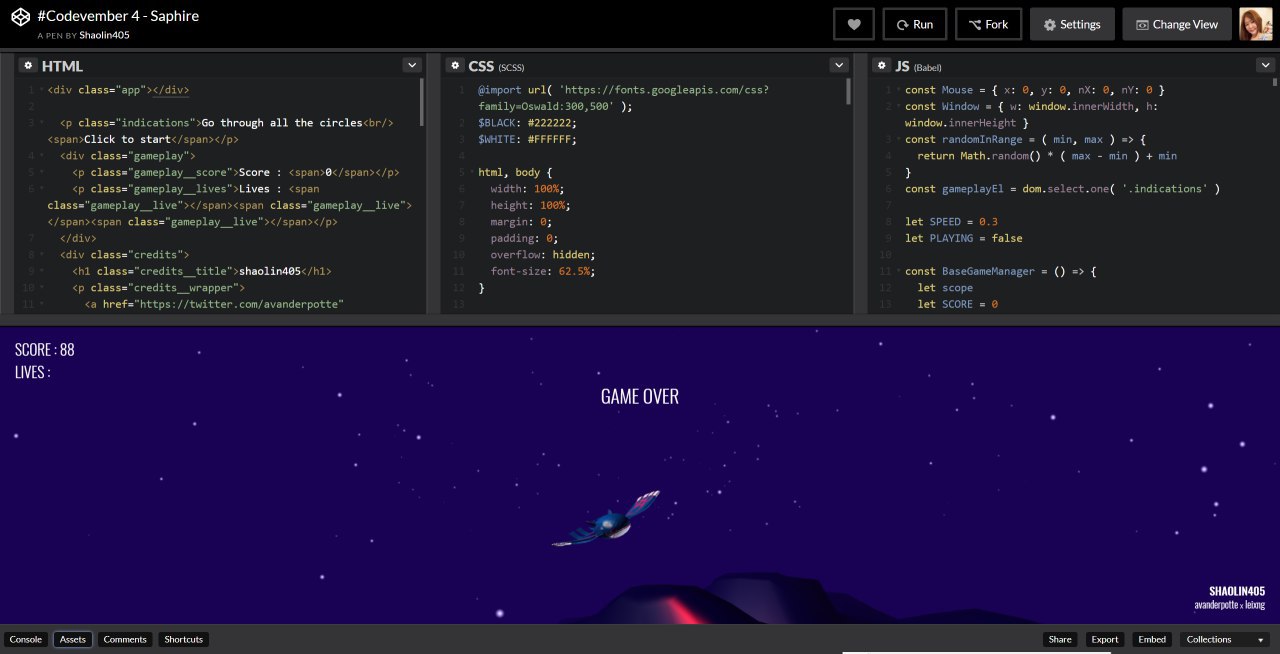Click the Shaolin405 author link
1280x654 pixels.
(x=104, y=35)
